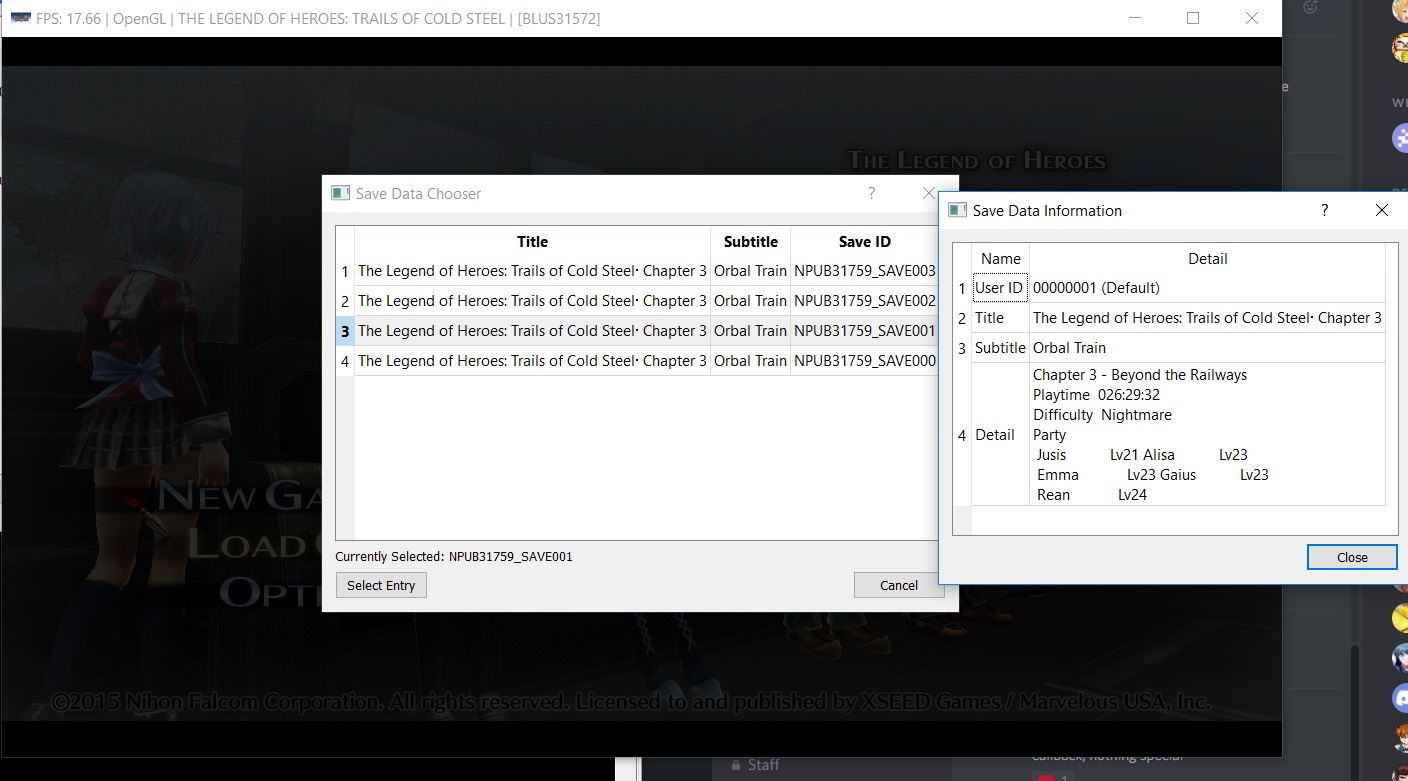Click the Orbal Train value in information table

coord(1207,348)
